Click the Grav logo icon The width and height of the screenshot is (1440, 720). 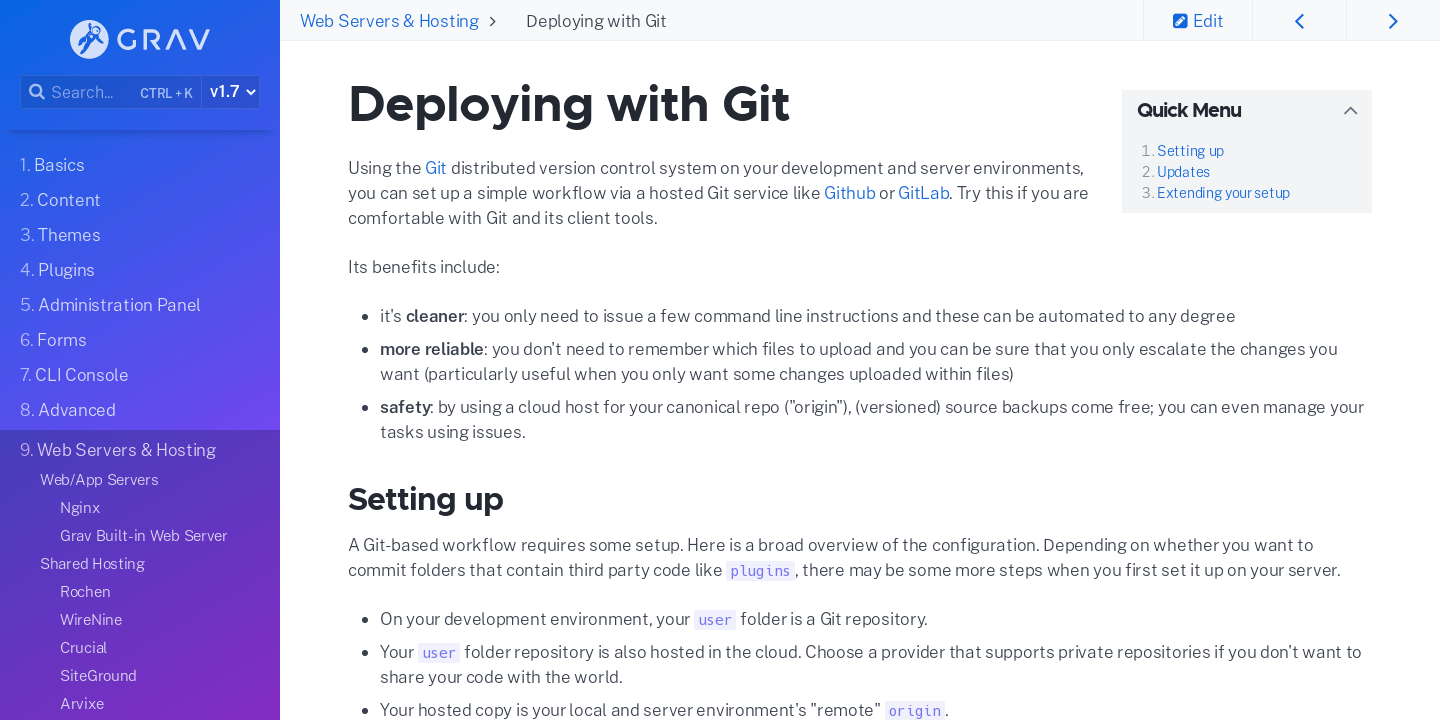(88, 38)
